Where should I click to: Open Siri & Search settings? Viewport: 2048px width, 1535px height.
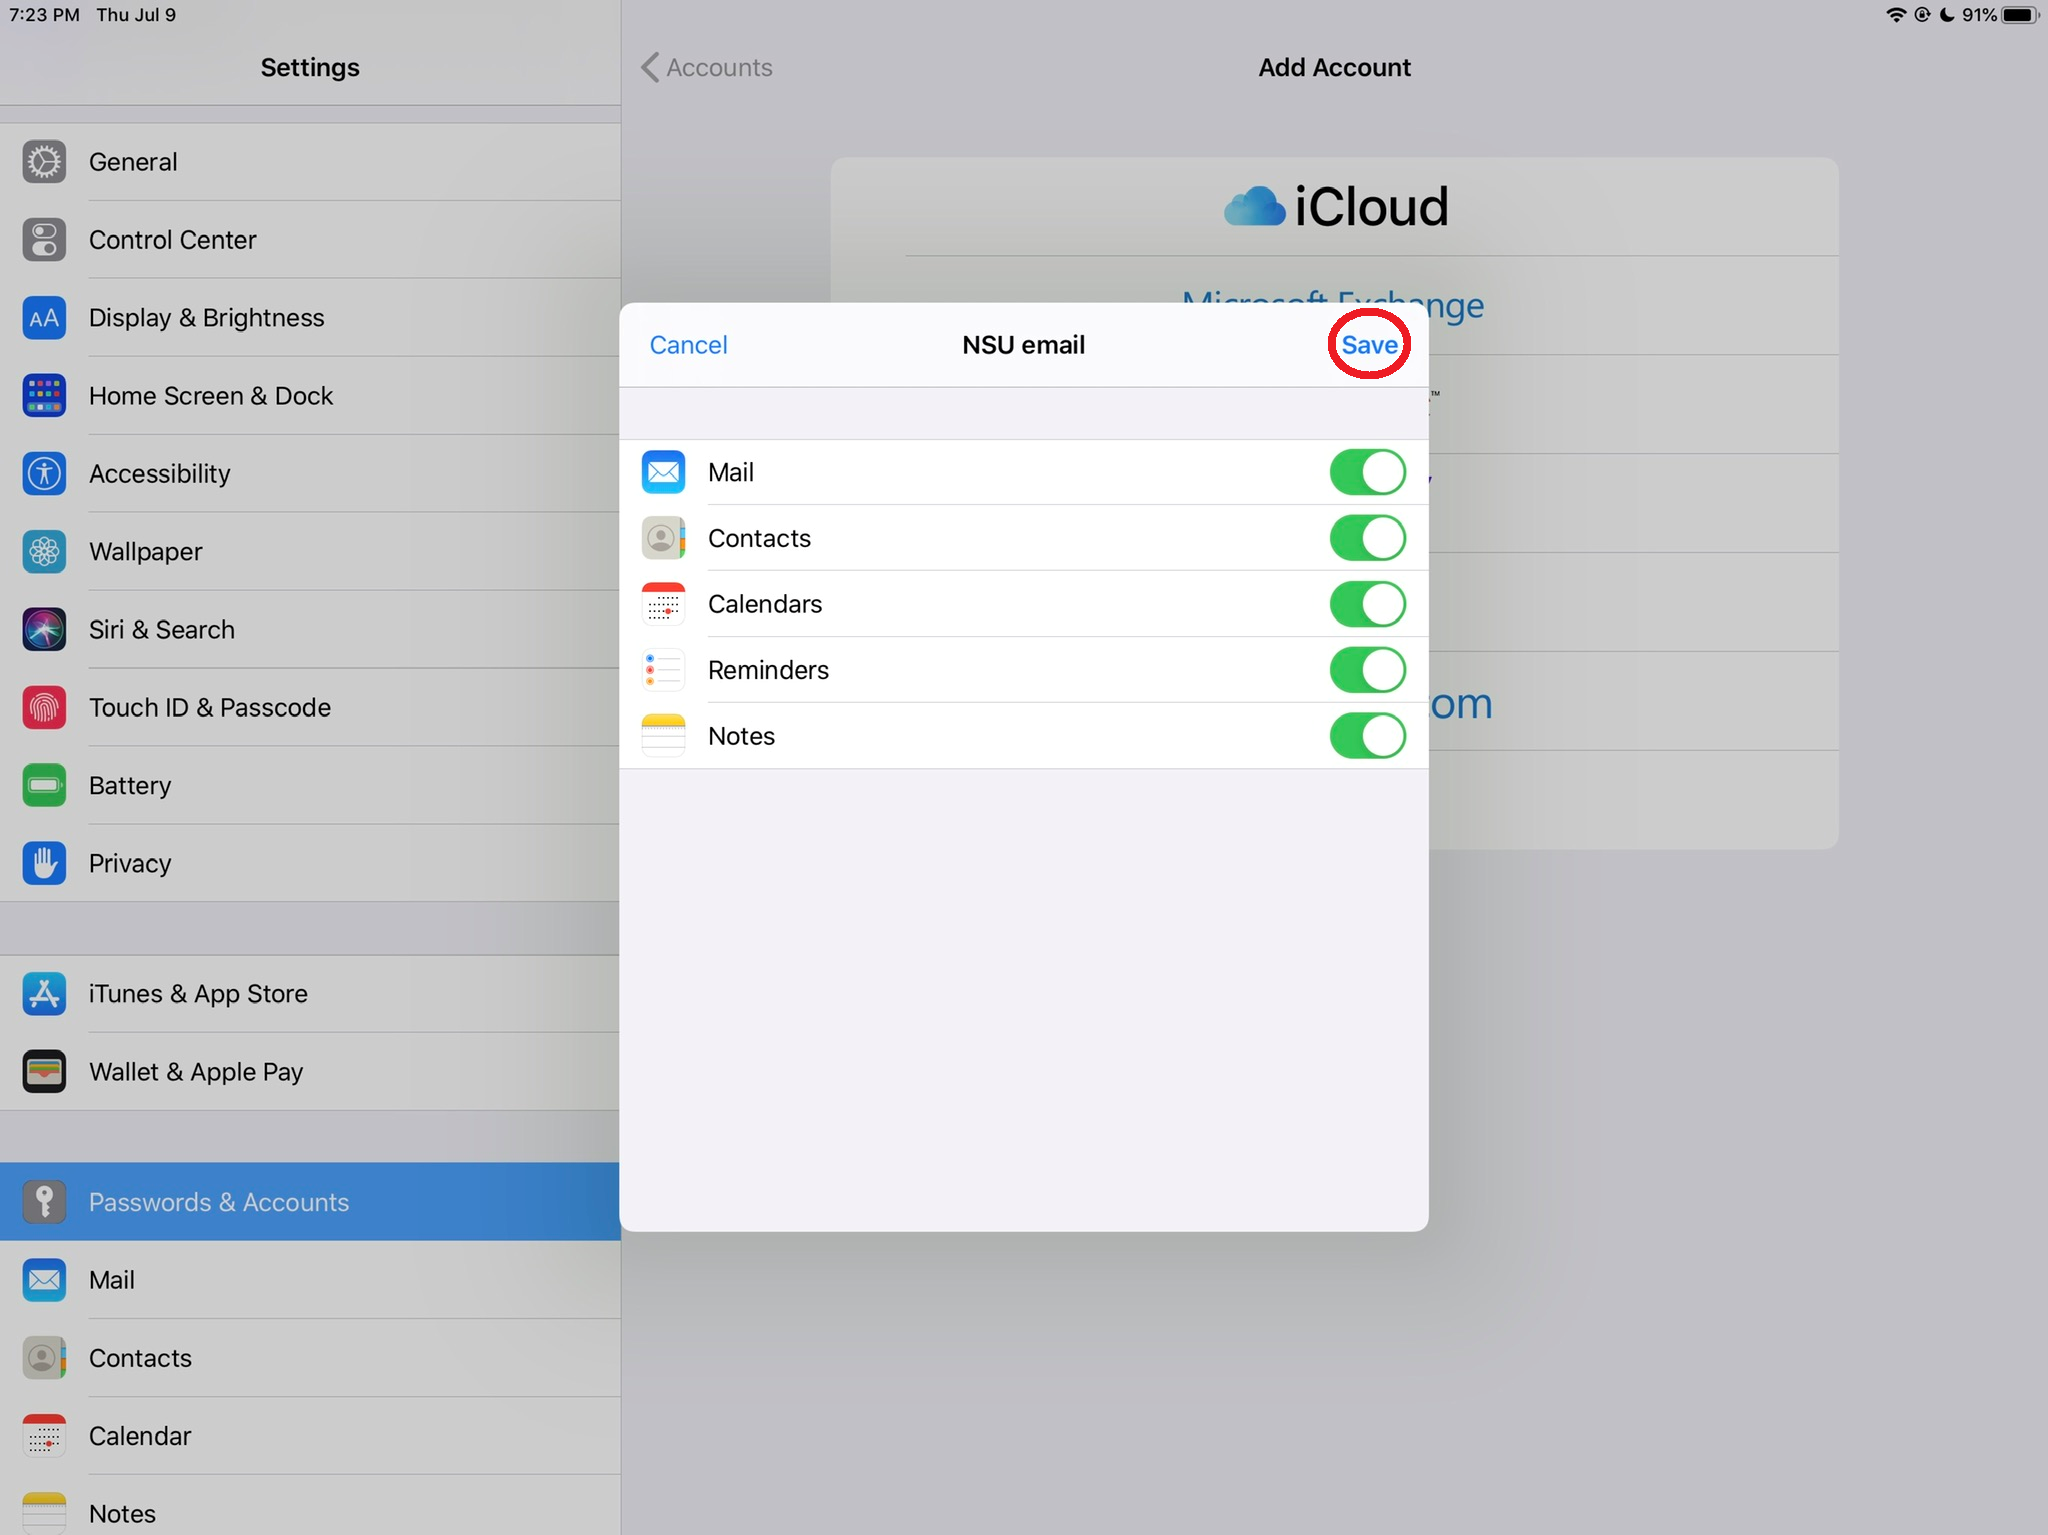pos(310,630)
